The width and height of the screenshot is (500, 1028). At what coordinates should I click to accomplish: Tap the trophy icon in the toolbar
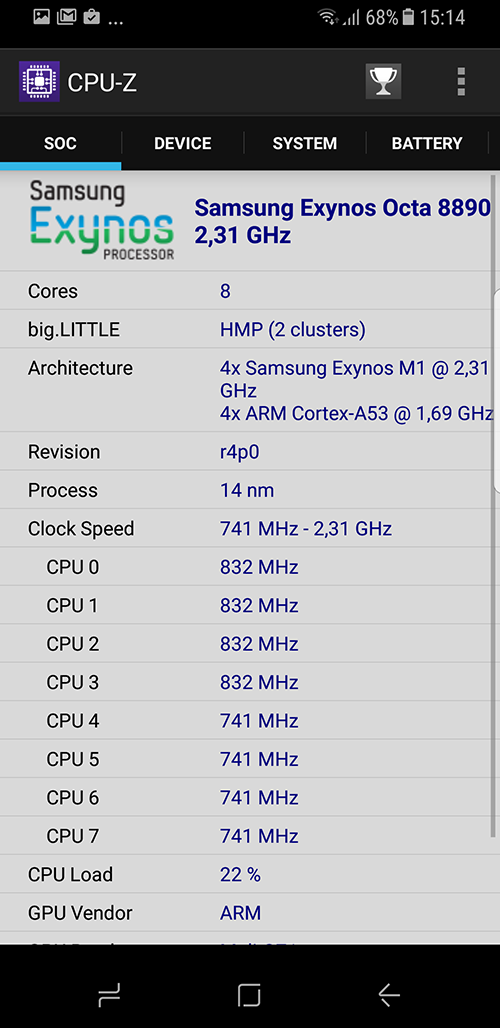tap(383, 82)
